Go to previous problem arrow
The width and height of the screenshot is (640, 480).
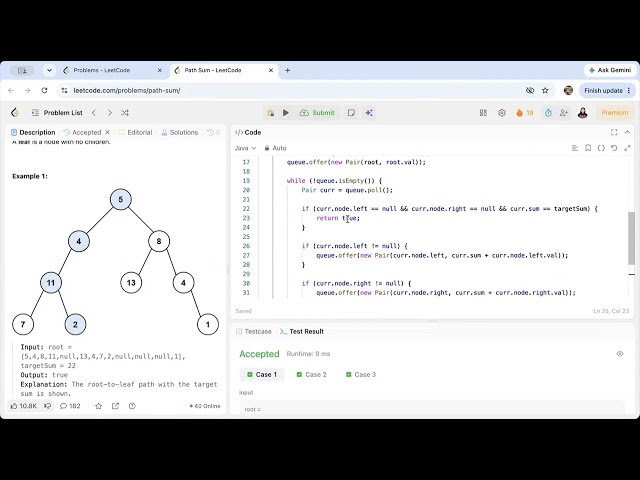(94, 113)
